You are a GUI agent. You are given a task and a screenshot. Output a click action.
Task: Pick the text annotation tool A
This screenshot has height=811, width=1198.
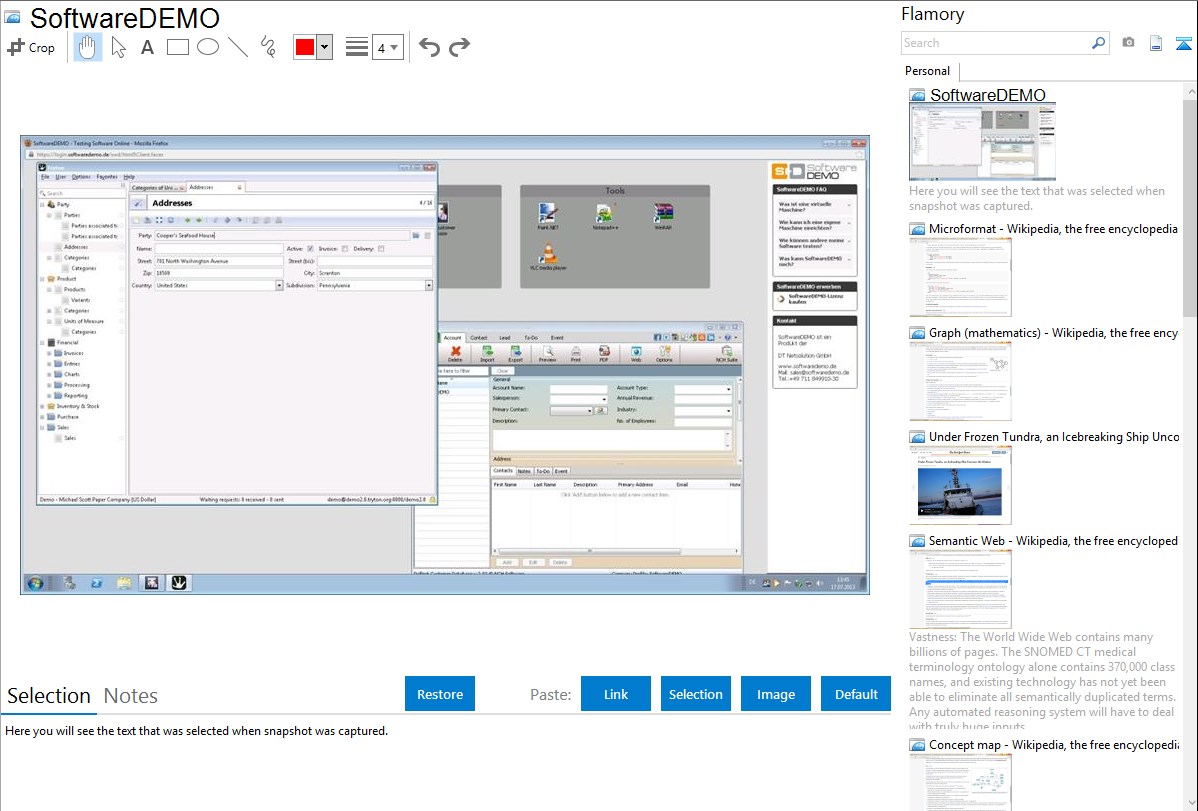[x=147, y=47]
